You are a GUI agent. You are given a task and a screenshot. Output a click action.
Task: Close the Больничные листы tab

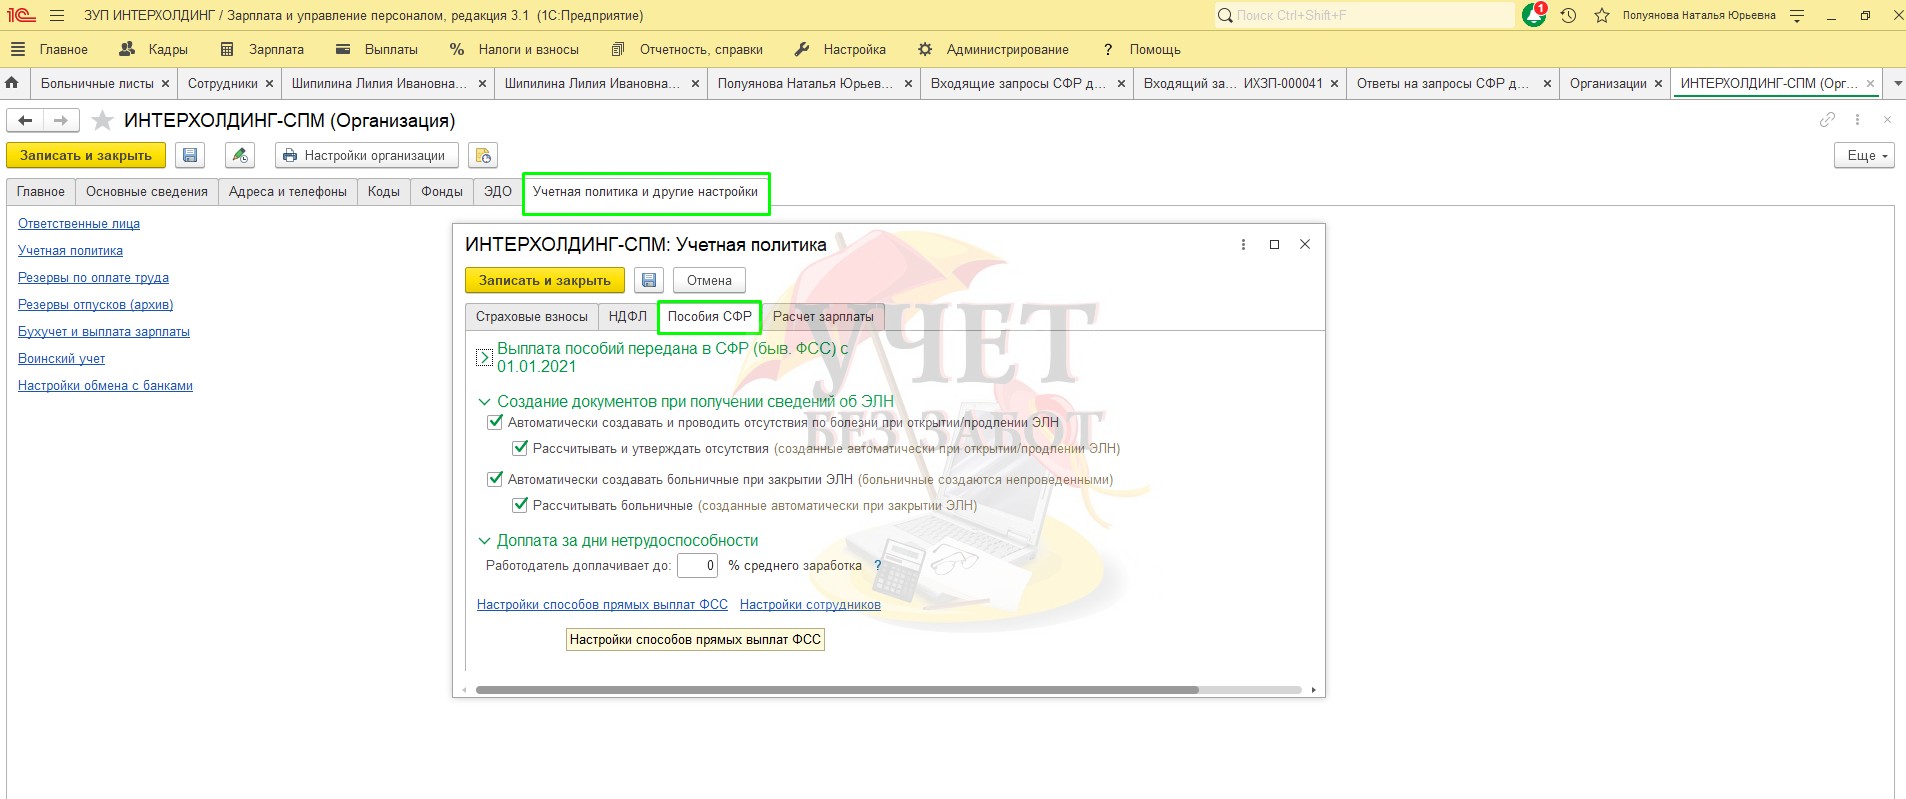click(166, 84)
